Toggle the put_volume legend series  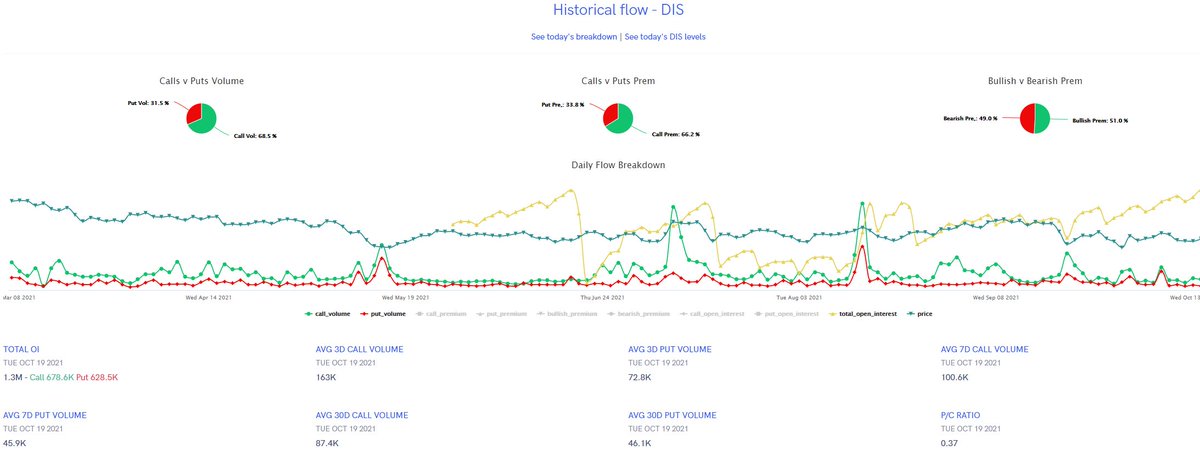pos(381,314)
